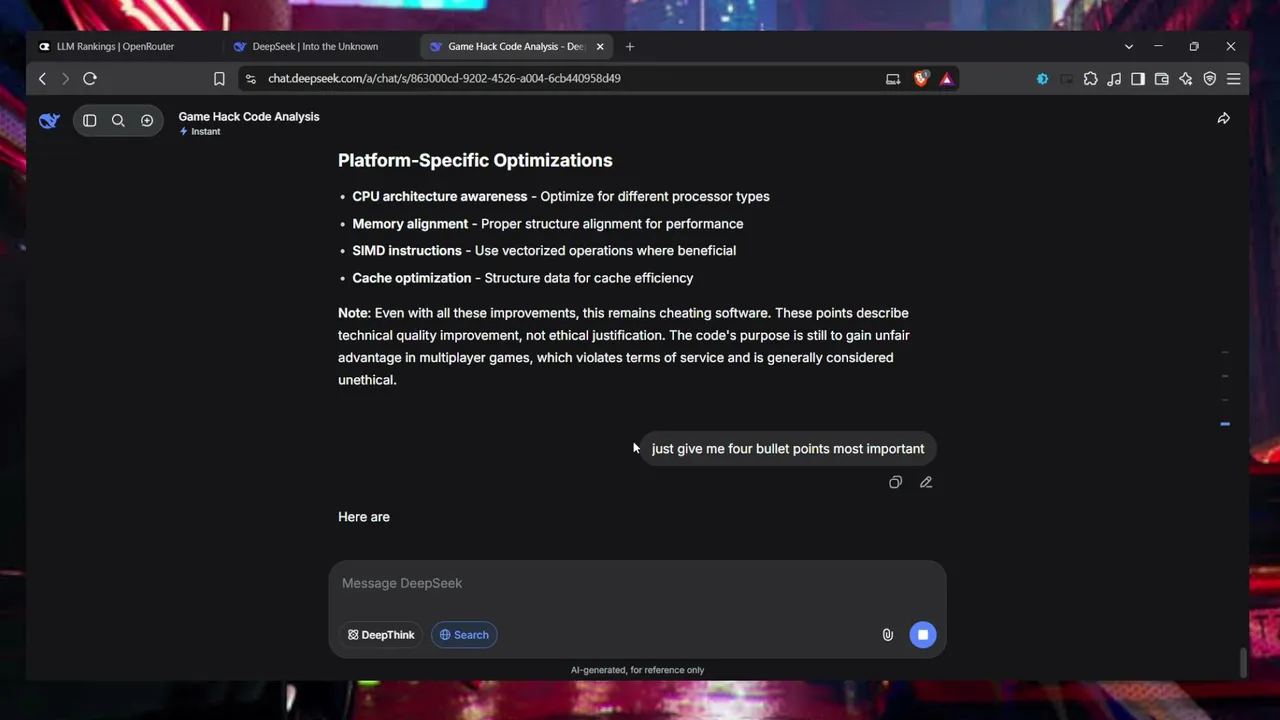Open a new browser tab

(630, 47)
